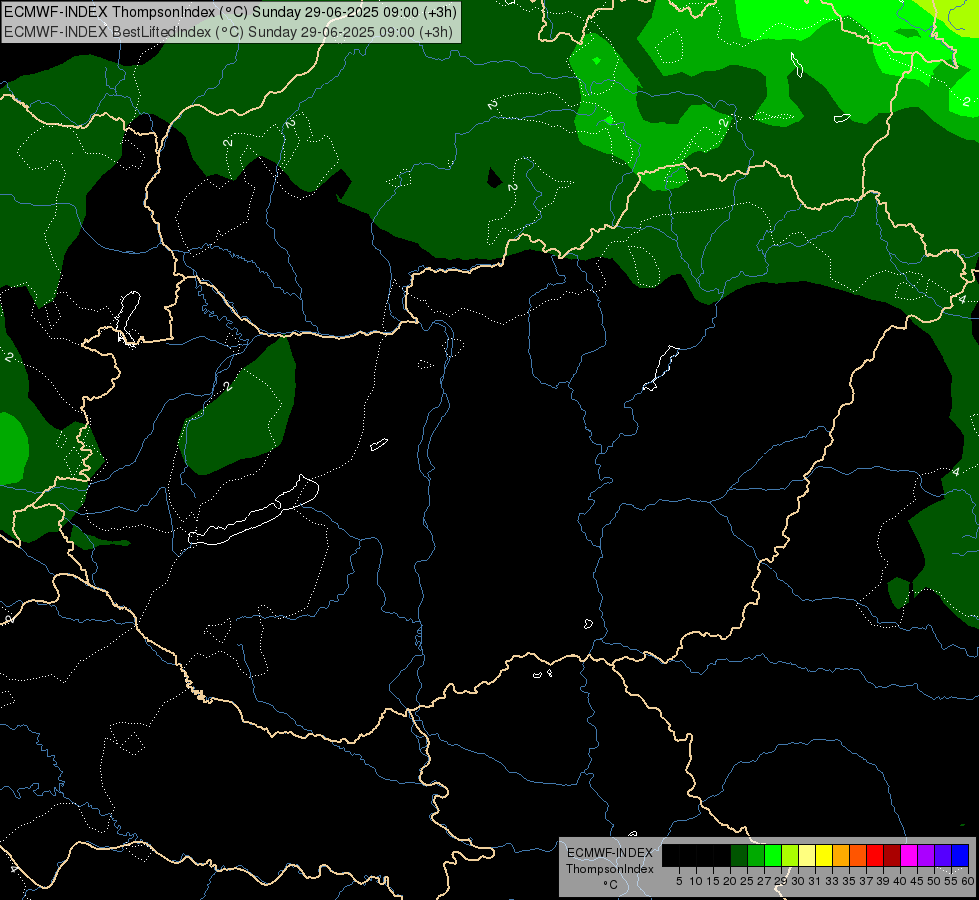Choose the bright red 37–39 legend swatch
This screenshot has width=979, height=900.
point(875,855)
